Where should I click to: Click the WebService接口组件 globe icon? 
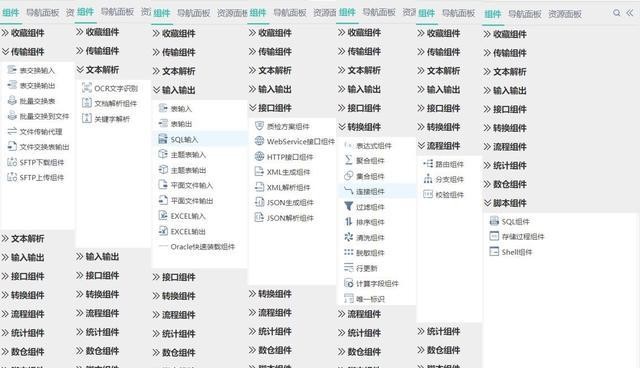click(259, 141)
